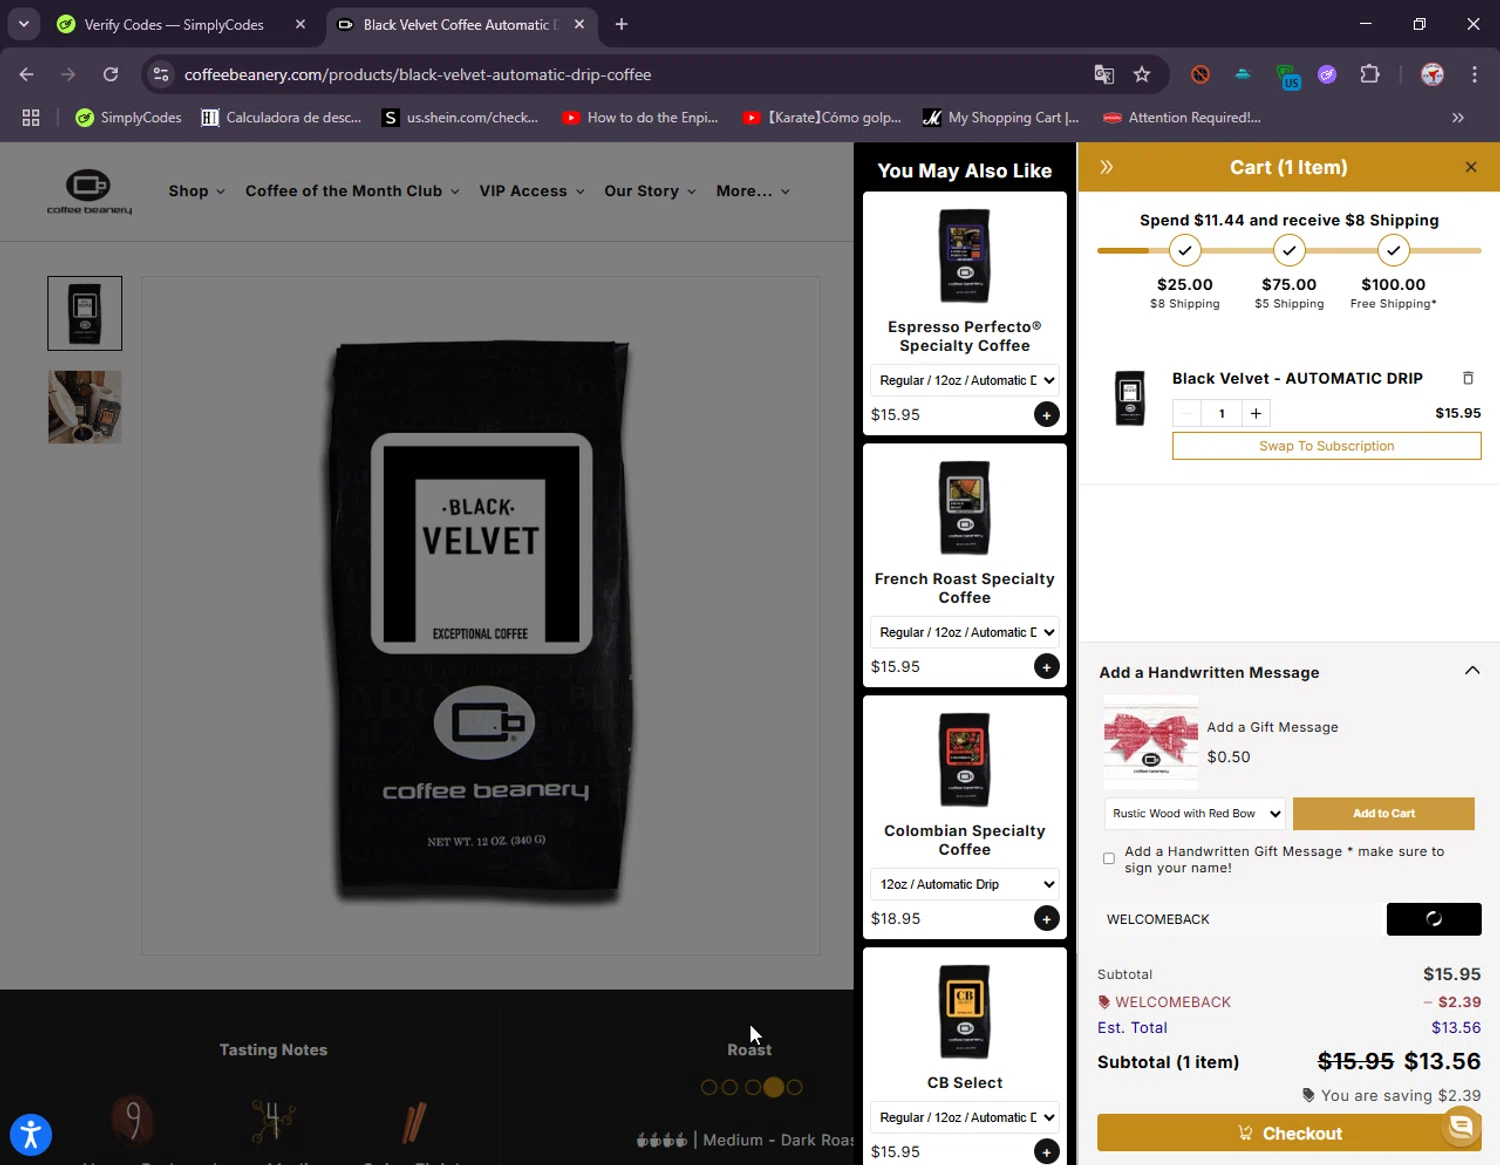Click the $25.00 shipping progress checkpoint
The image size is (1500, 1165).
[x=1184, y=250]
